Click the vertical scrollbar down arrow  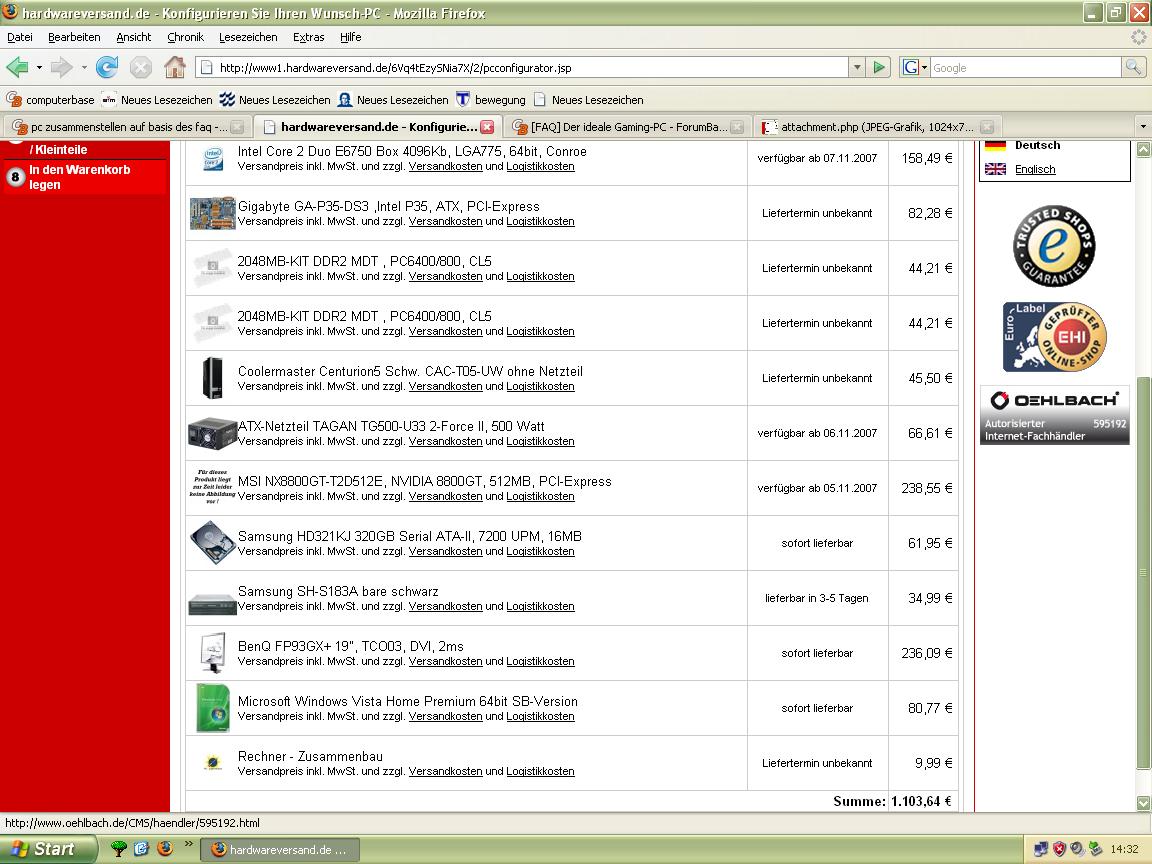(1143, 803)
